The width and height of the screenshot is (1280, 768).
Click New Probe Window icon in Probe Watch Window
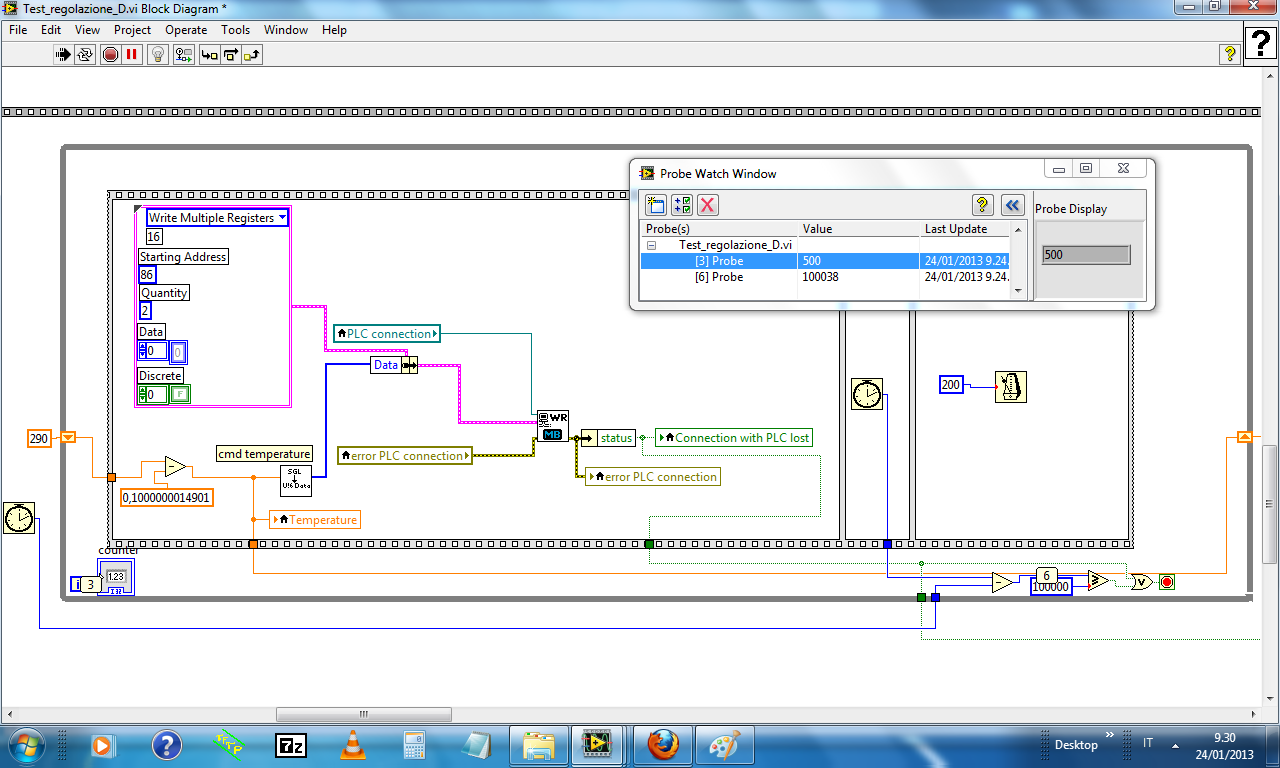pos(655,205)
